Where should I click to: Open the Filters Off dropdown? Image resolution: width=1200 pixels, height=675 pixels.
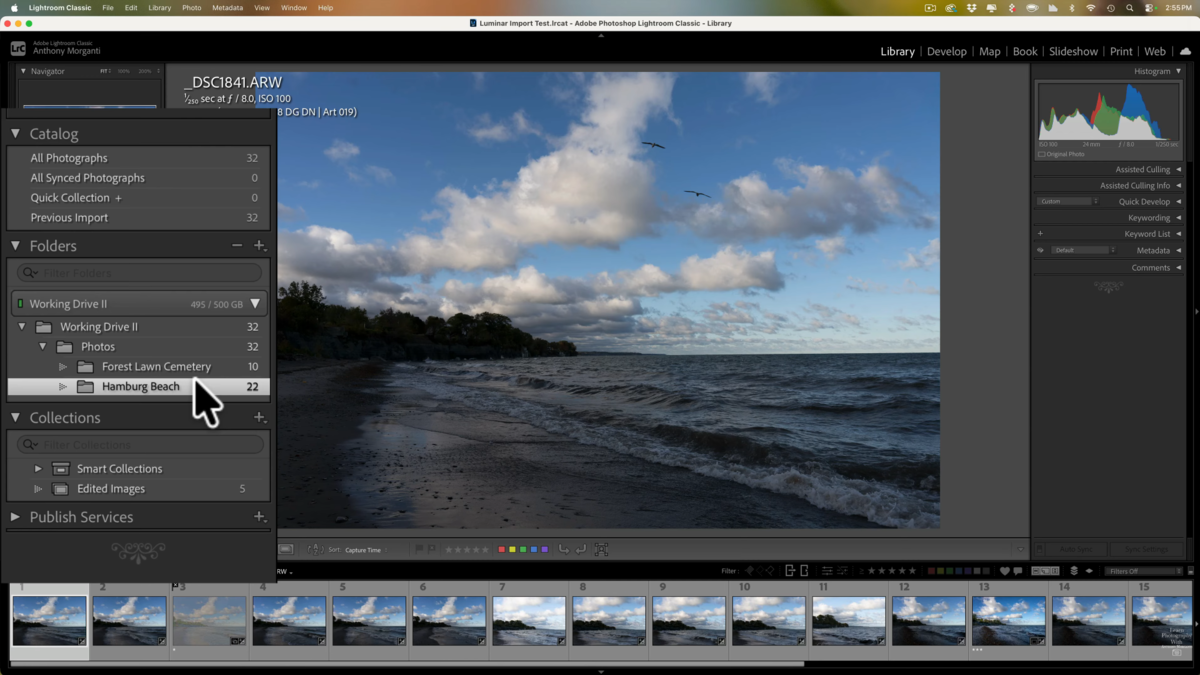[1145, 571]
